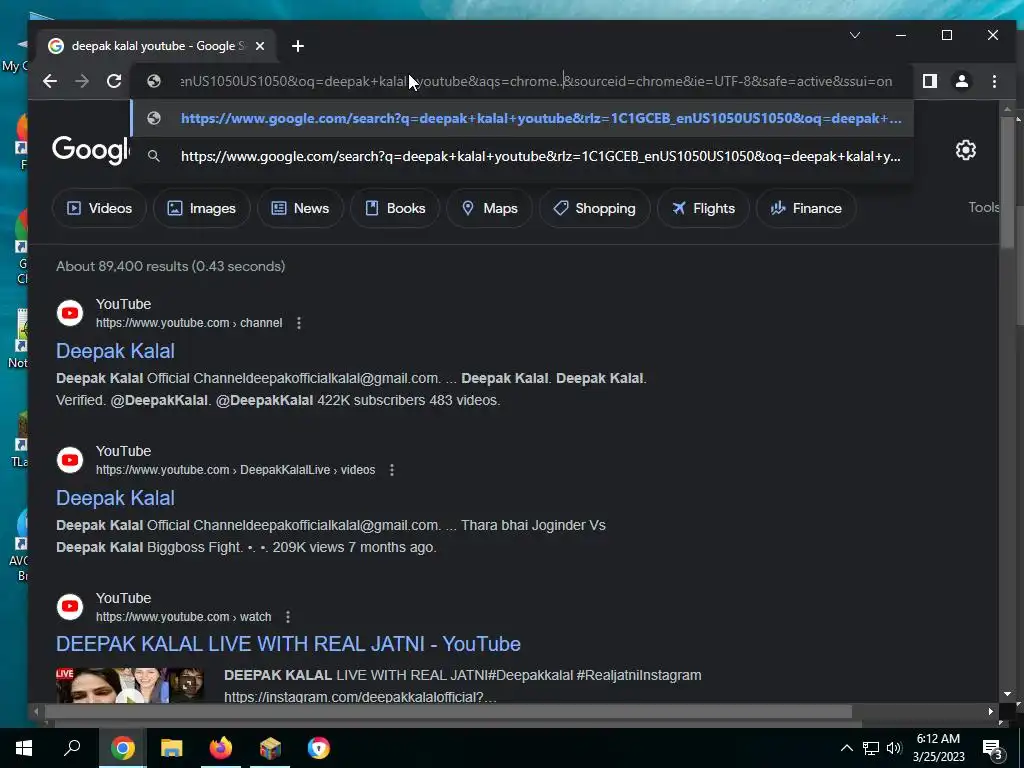The width and height of the screenshot is (1024, 768).
Task: Expand the tab search chevron
Action: 854,35
